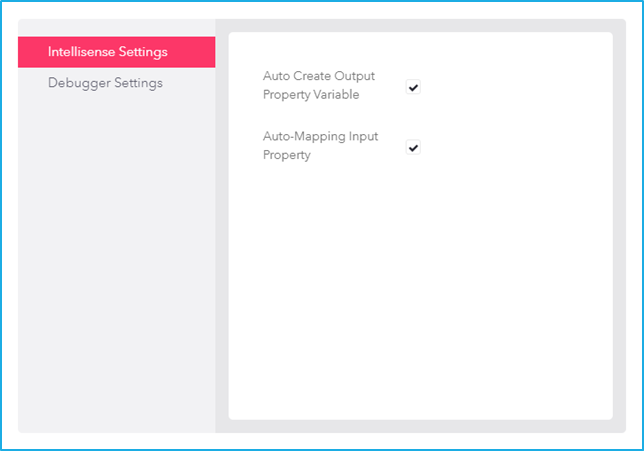Image resolution: width=644 pixels, height=451 pixels.
Task: Click the Auto Create Output Property Variable label
Action: [x=319, y=85]
